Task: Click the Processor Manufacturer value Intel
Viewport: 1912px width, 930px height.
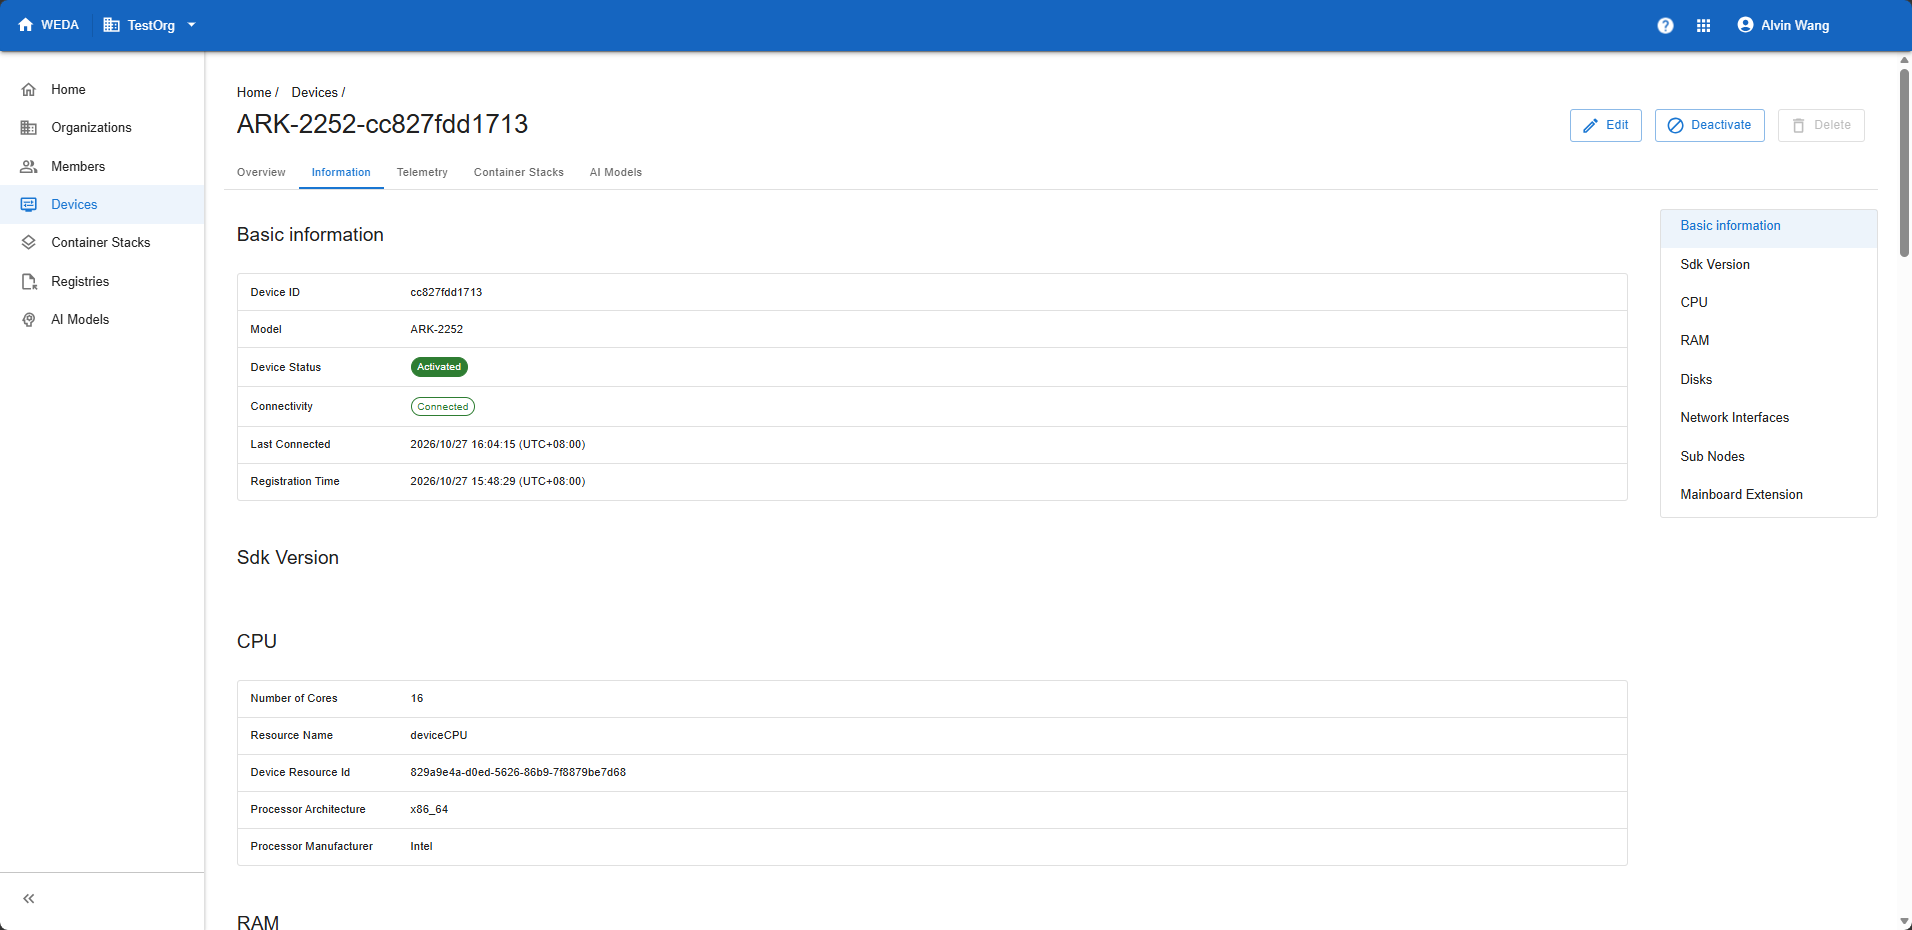Action: click(421, 847)
